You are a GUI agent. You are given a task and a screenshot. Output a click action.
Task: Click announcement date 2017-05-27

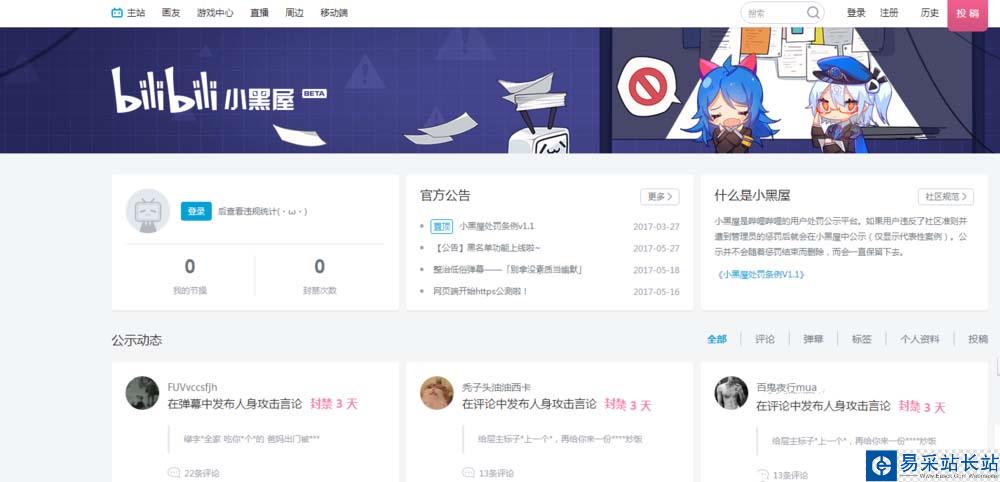point(656,248)
